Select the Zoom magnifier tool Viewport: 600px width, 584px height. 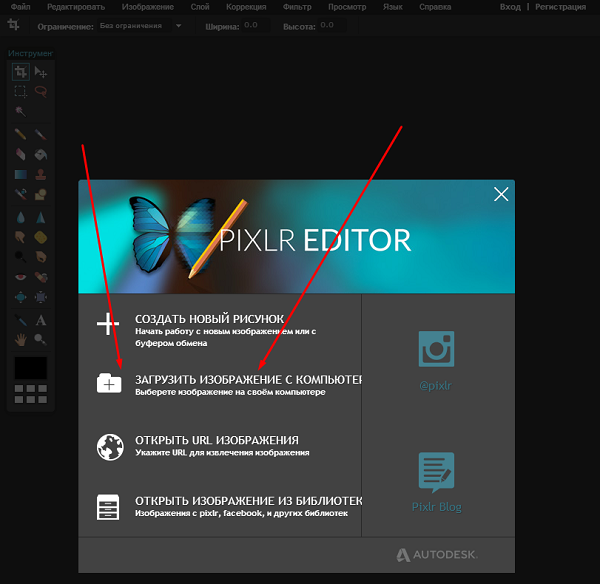point(41,339)
